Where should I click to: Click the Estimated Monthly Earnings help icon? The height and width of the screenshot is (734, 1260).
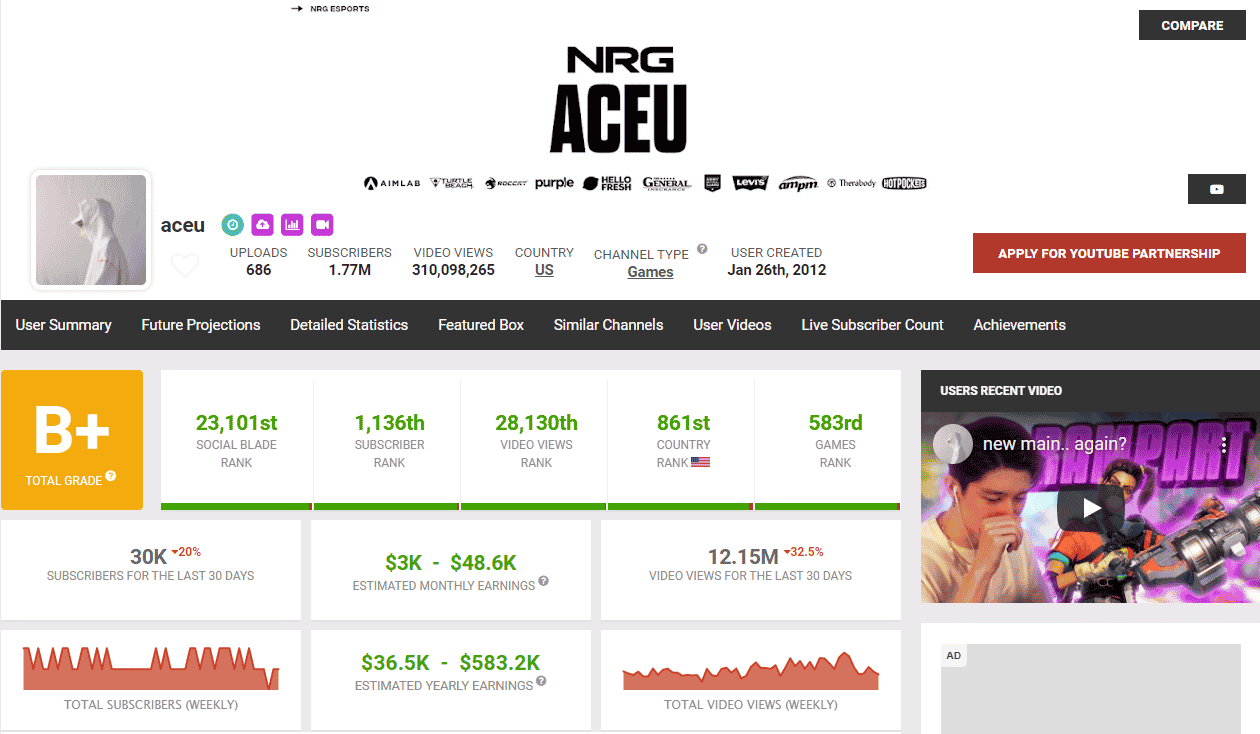click(543, 581)
